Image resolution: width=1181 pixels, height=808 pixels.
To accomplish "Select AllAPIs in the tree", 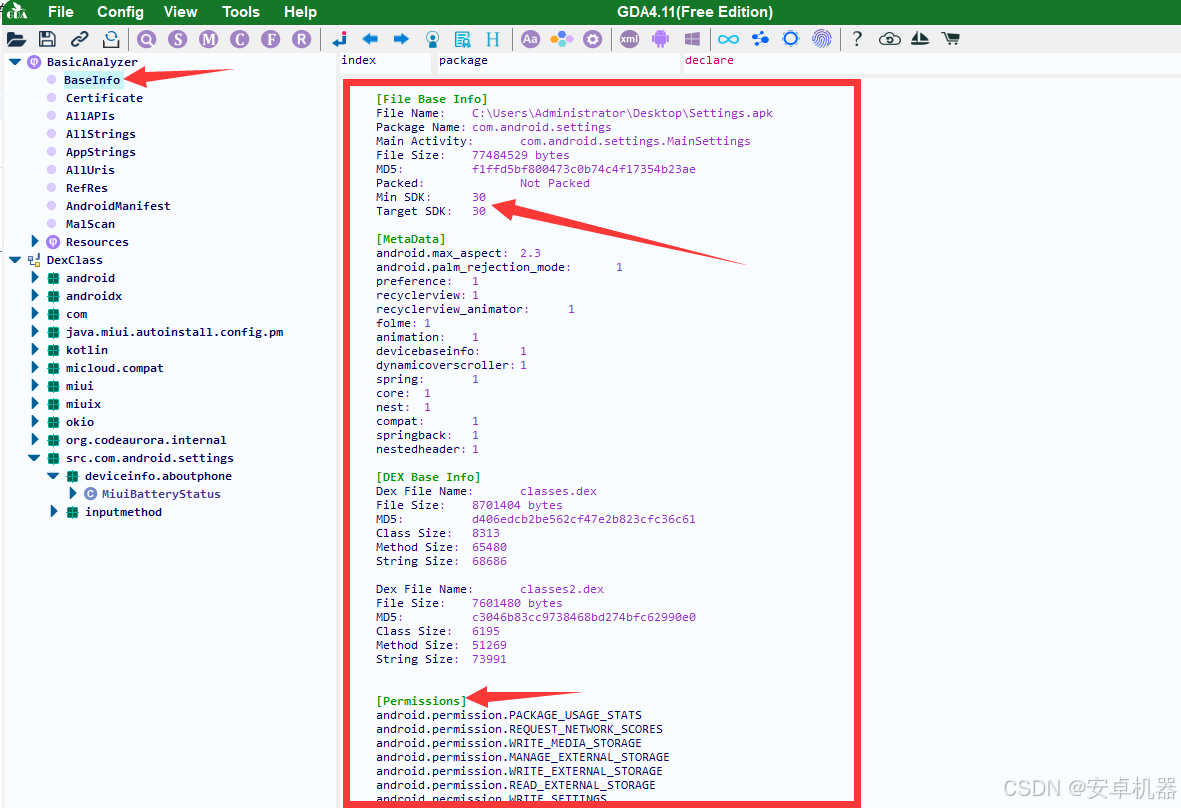I will [90, 116].
